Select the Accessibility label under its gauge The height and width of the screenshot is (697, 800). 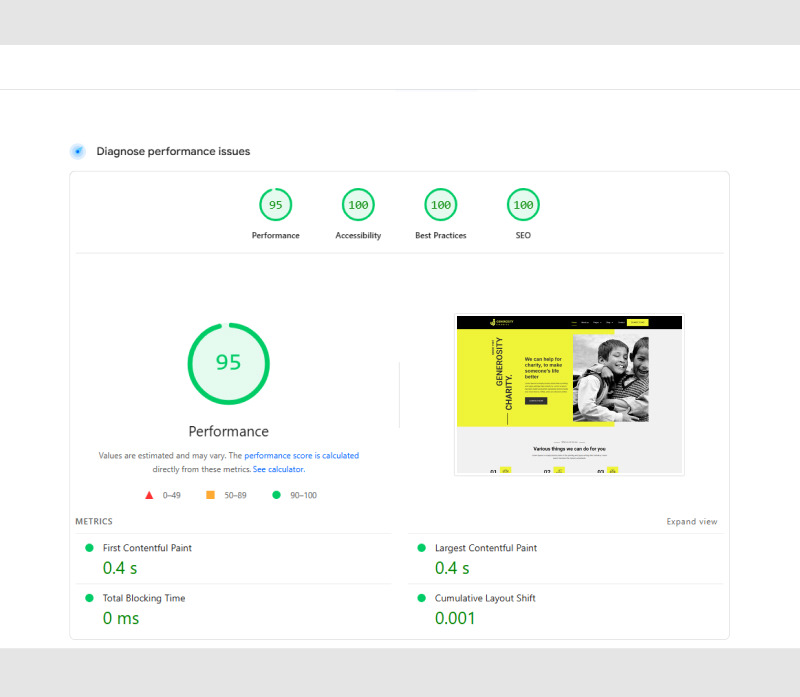pyautogui.click(x=358, y=235)
